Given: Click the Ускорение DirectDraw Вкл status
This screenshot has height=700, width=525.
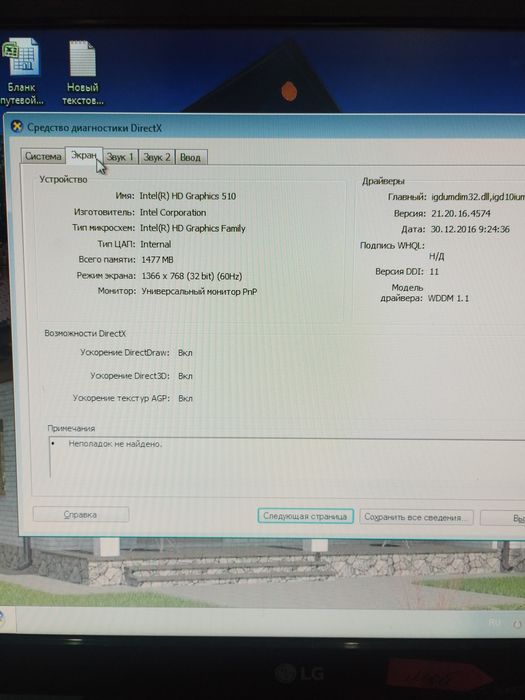Looking at the screenshot, I should pyautogui.click(x=185, y=353).
